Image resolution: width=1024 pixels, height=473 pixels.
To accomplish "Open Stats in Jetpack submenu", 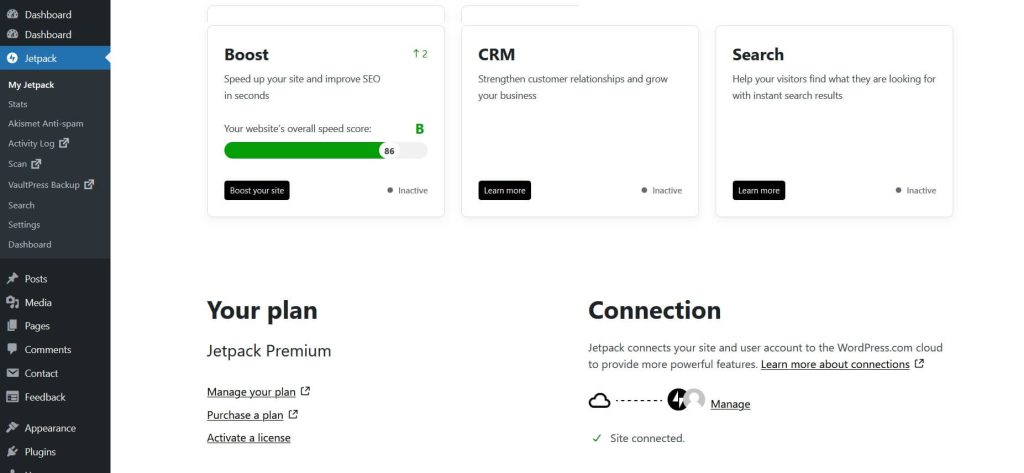I will click(x=18, y=104).
